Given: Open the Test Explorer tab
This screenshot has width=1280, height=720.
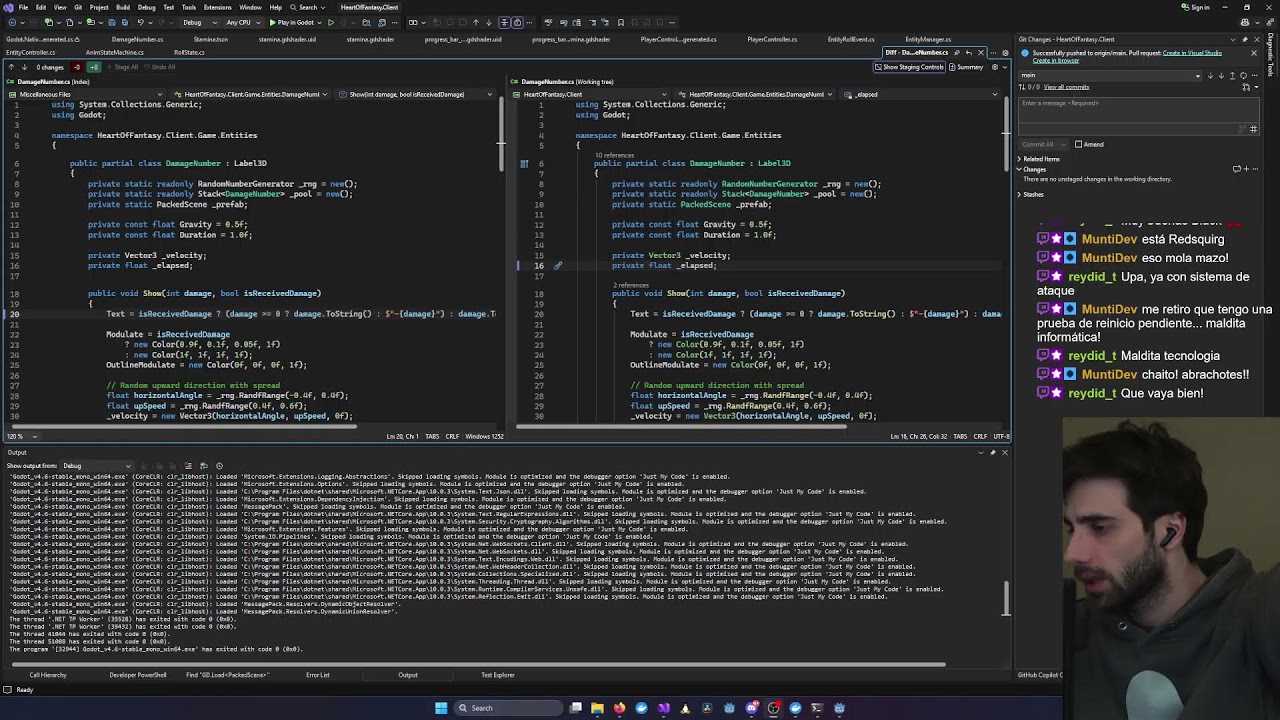Looking at the screenshot, I should pyautogui.click(x=497, y=675).
